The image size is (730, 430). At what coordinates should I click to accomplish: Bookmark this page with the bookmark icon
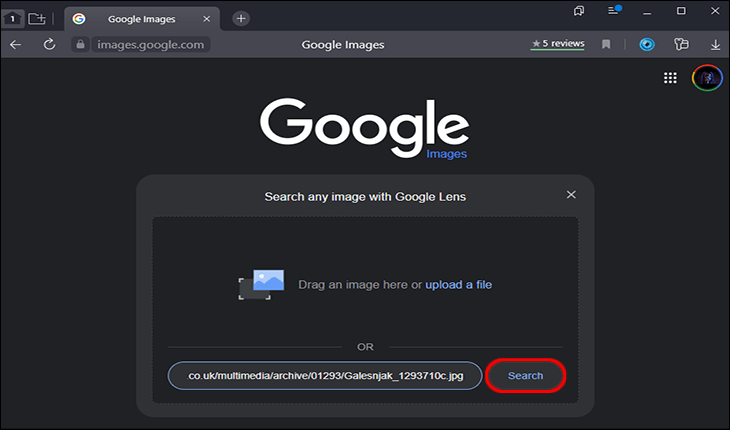click(x=606, y=44)
